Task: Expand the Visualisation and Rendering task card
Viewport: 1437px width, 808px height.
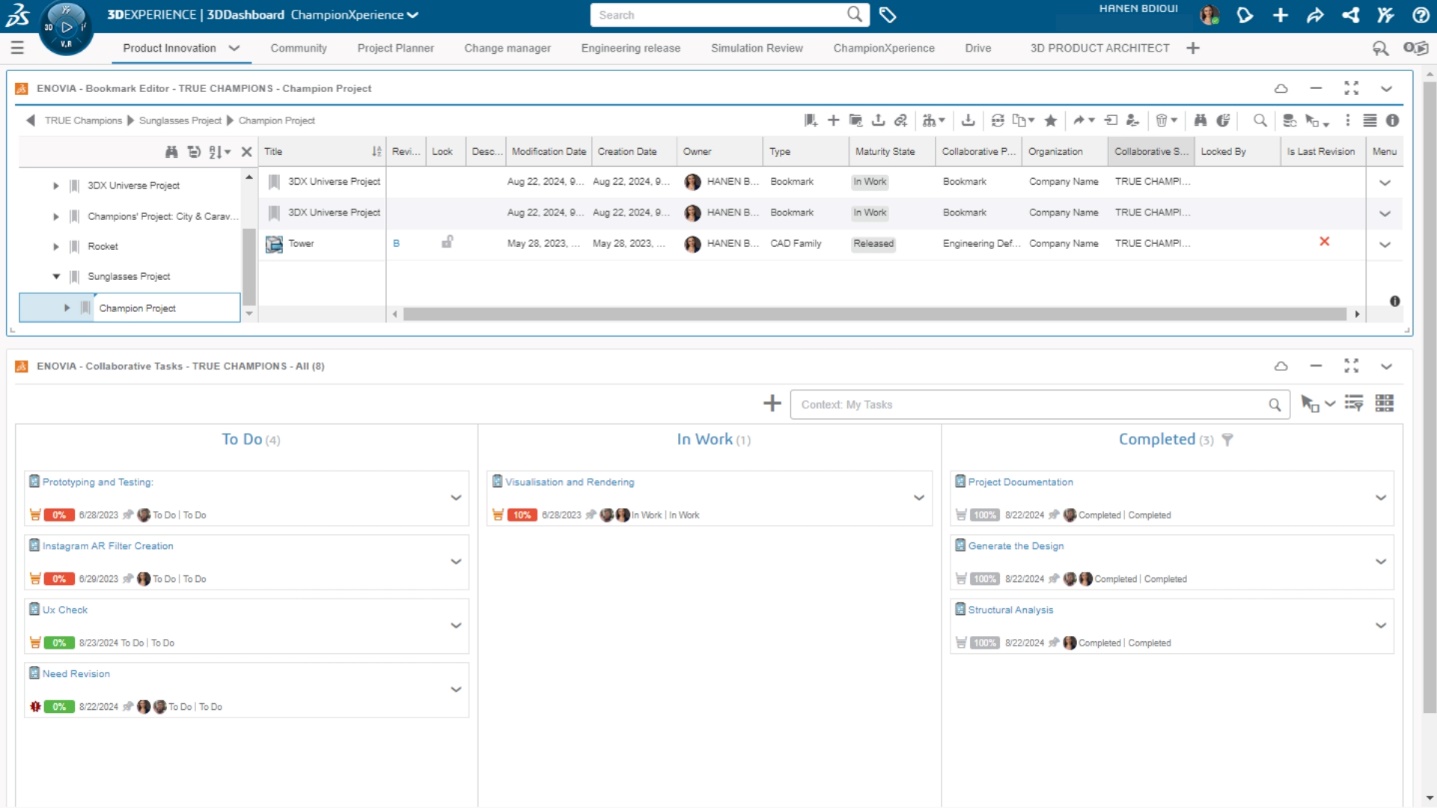Action: tap(919, 498)
